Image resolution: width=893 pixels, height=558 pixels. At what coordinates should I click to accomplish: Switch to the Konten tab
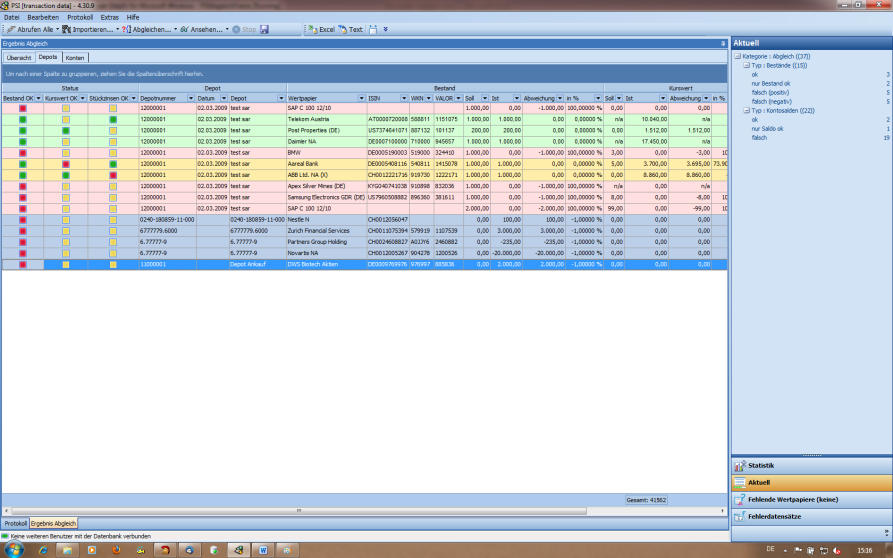[75, 58]
